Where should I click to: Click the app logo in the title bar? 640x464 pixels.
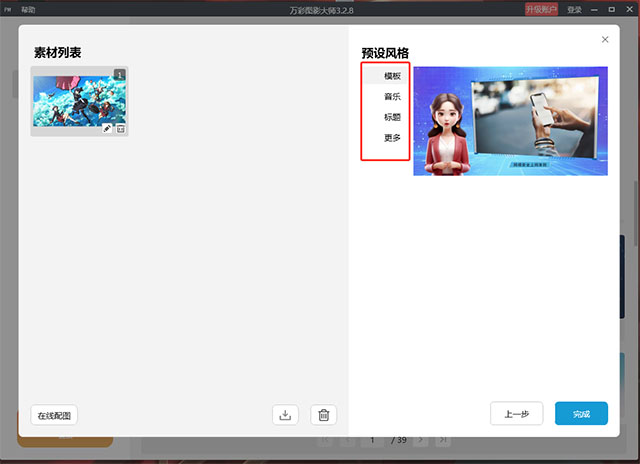click(x=8, y=10)
